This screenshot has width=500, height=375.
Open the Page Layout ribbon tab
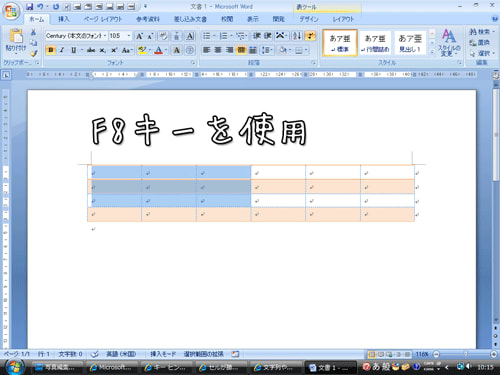click(x=103, y=19)
